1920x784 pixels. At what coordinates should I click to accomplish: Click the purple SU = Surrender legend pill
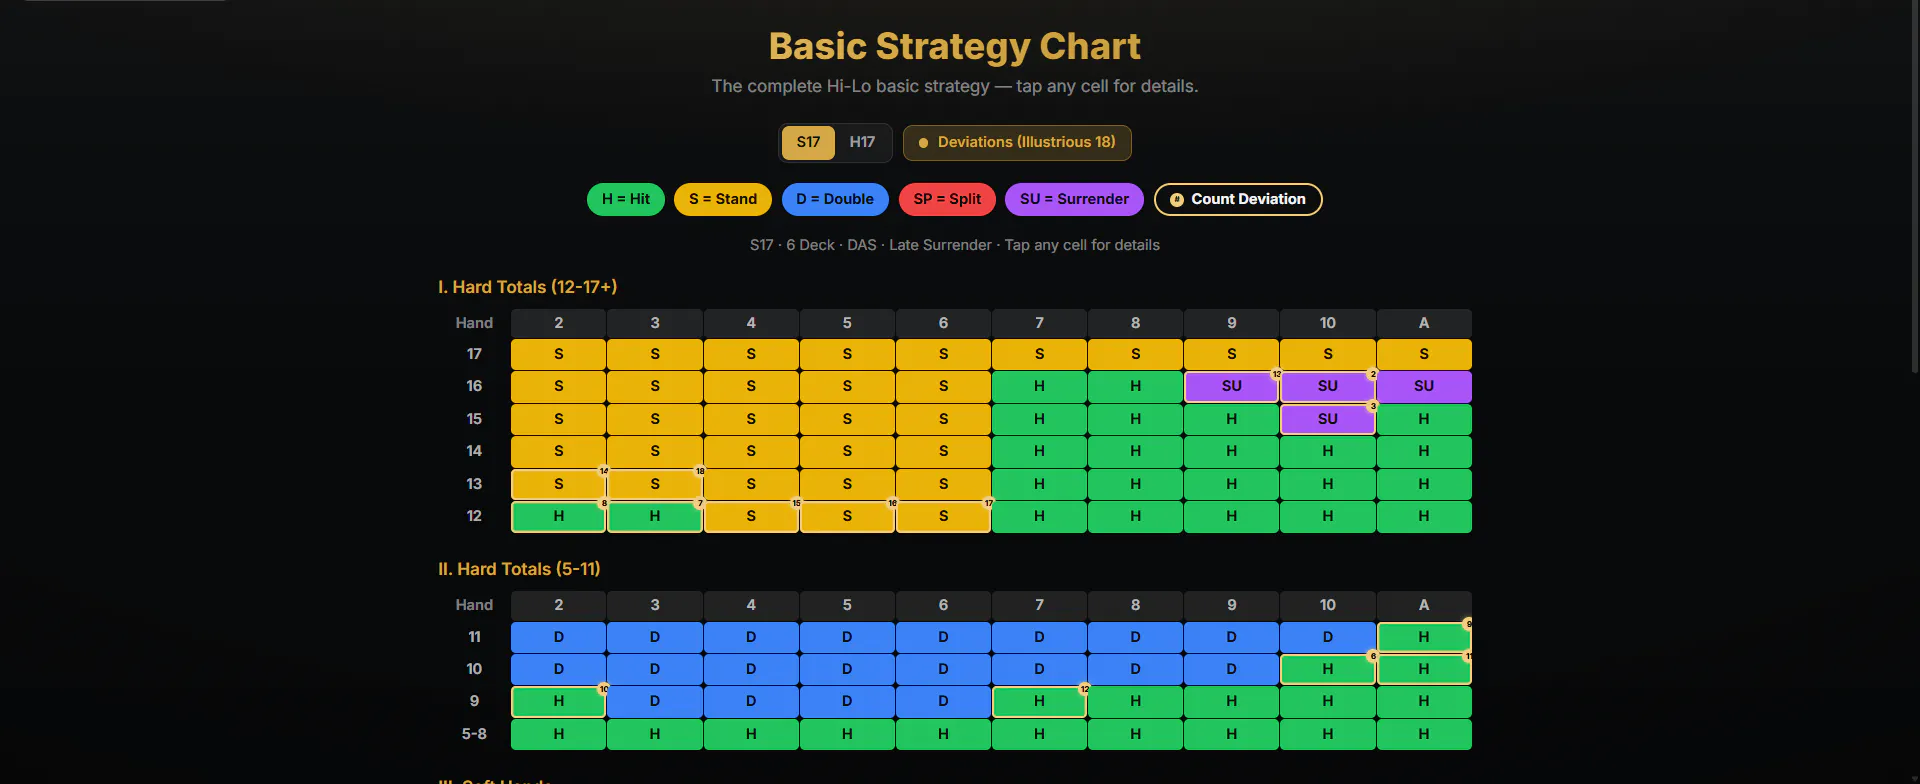tap(1074, 199)
